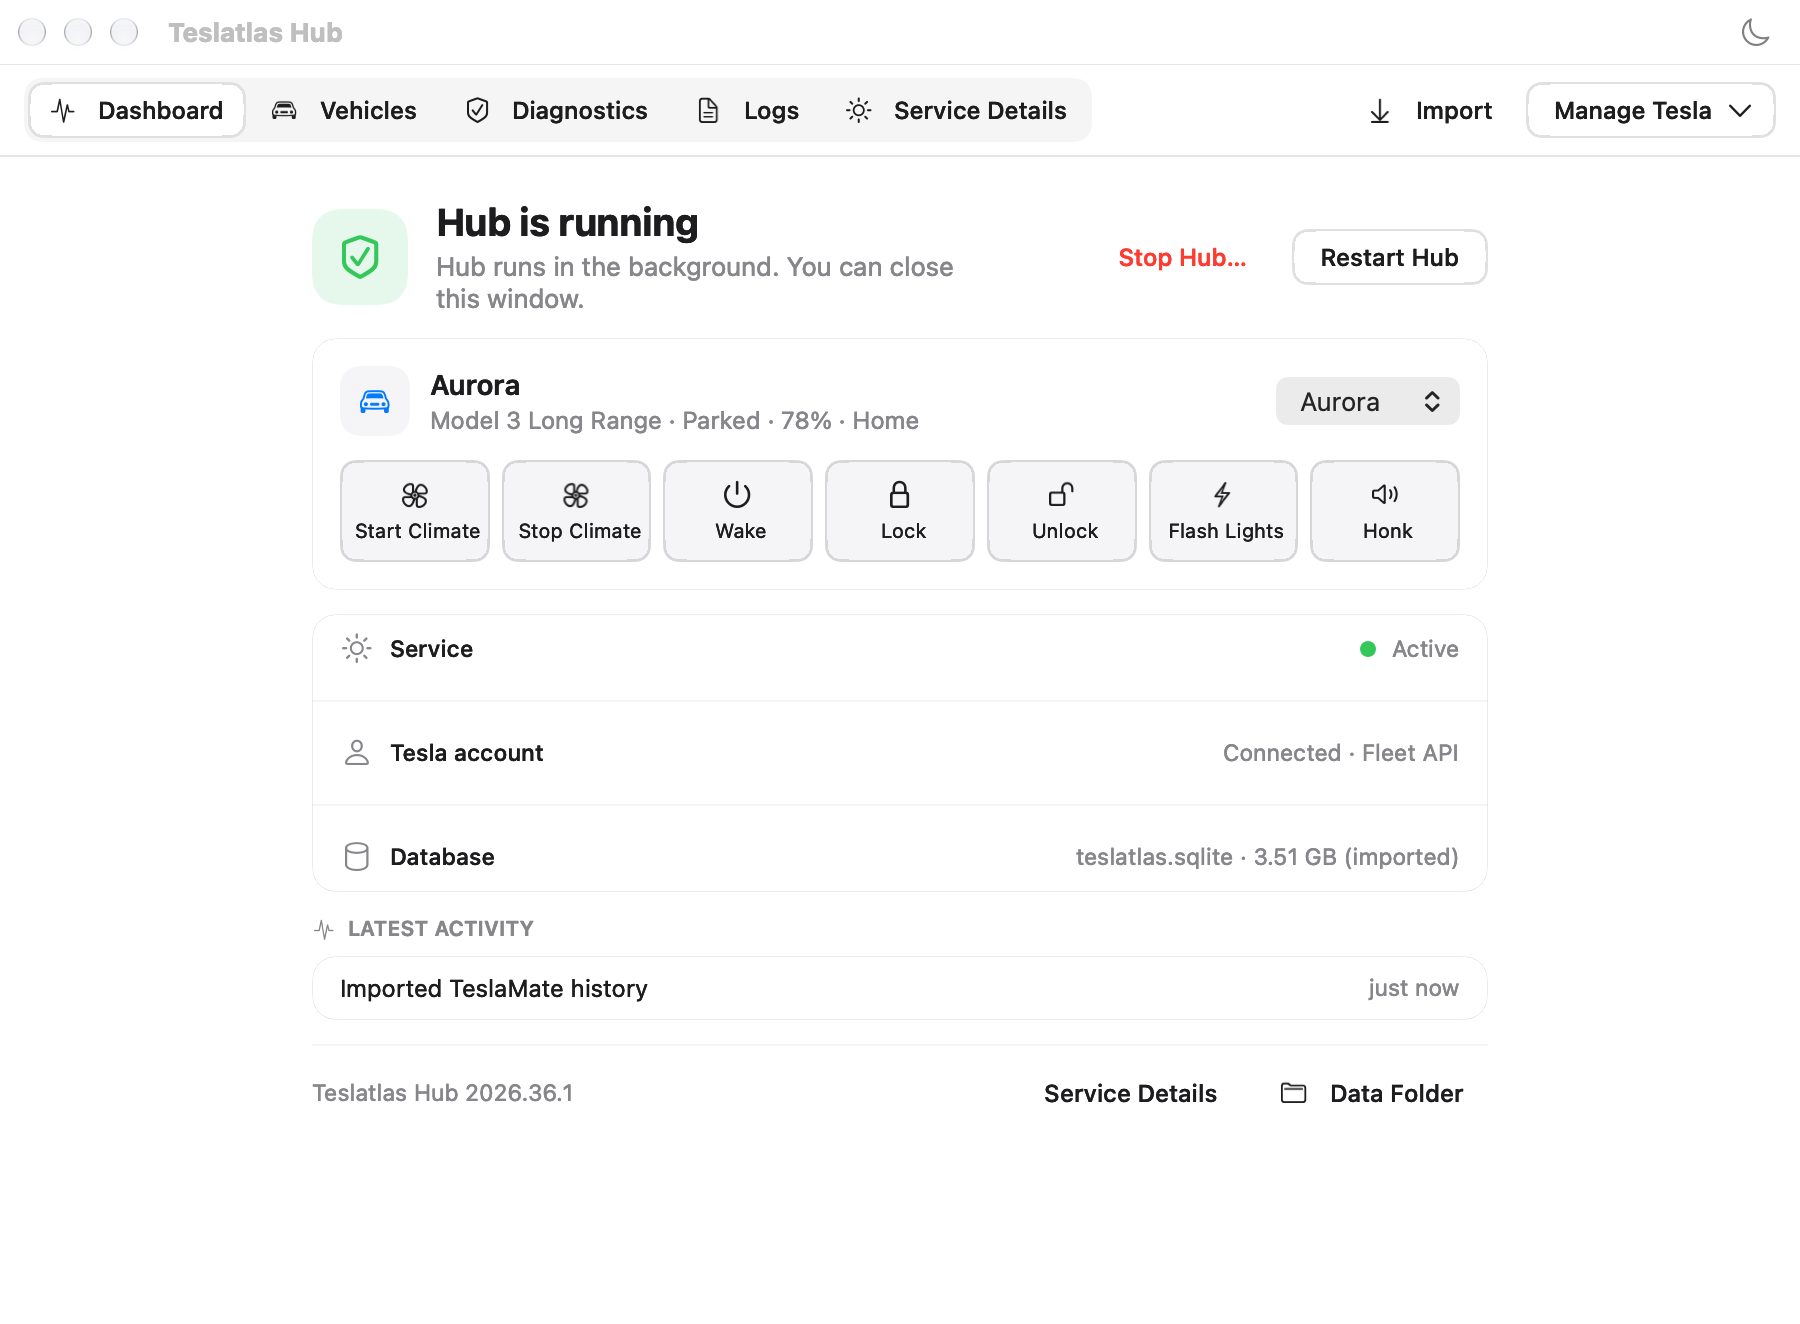This screenshot has height=1324, width=1800.
Task: Go to the Diagnostics tab
Action: tap(556, 110)
